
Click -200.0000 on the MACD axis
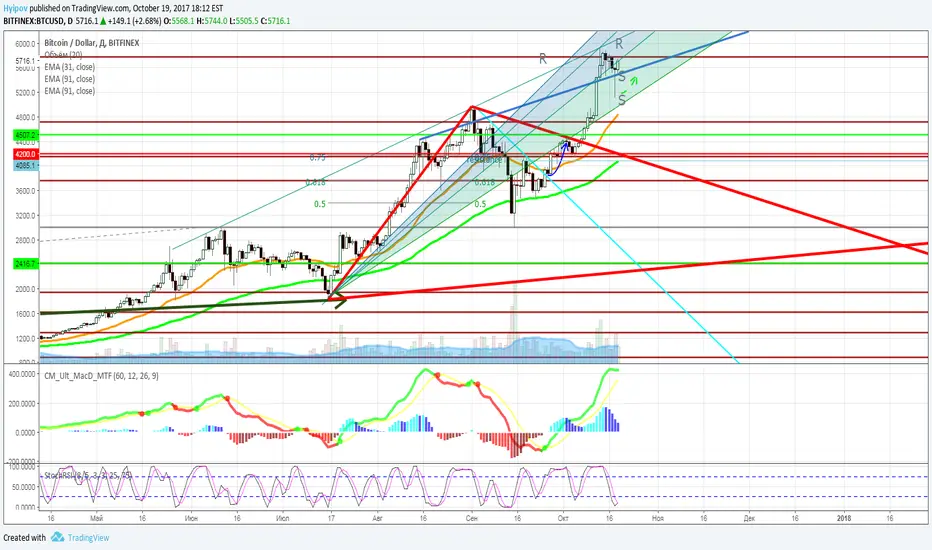(21, 462)
